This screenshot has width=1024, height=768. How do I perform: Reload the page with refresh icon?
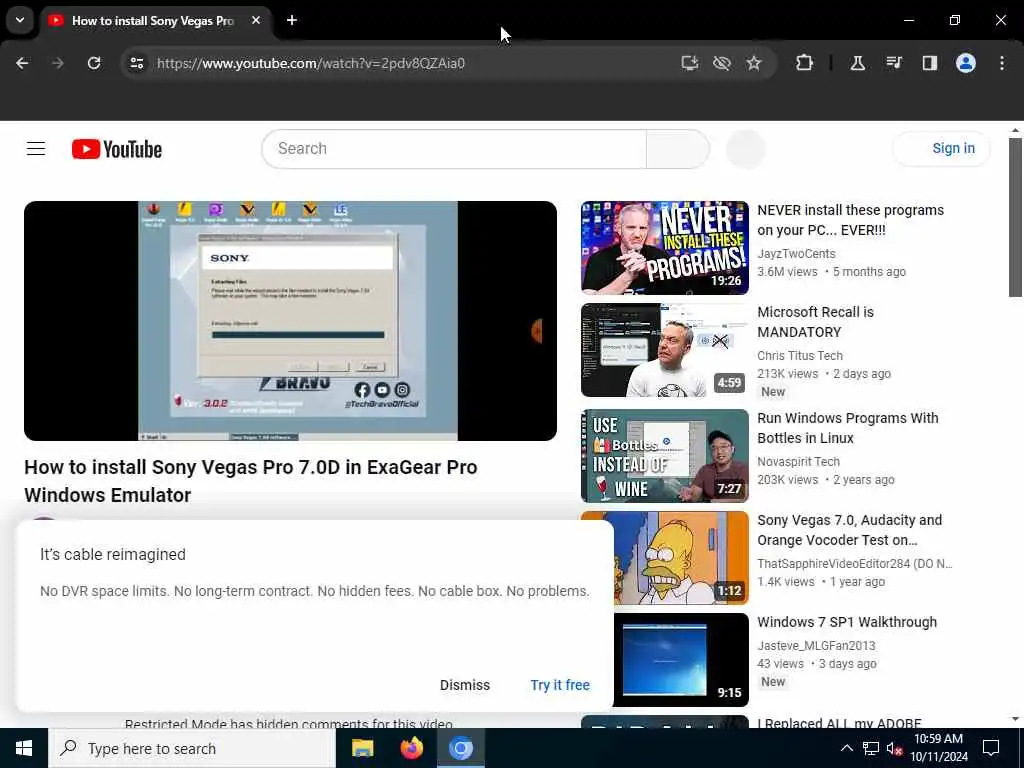[x=94, y=63]
